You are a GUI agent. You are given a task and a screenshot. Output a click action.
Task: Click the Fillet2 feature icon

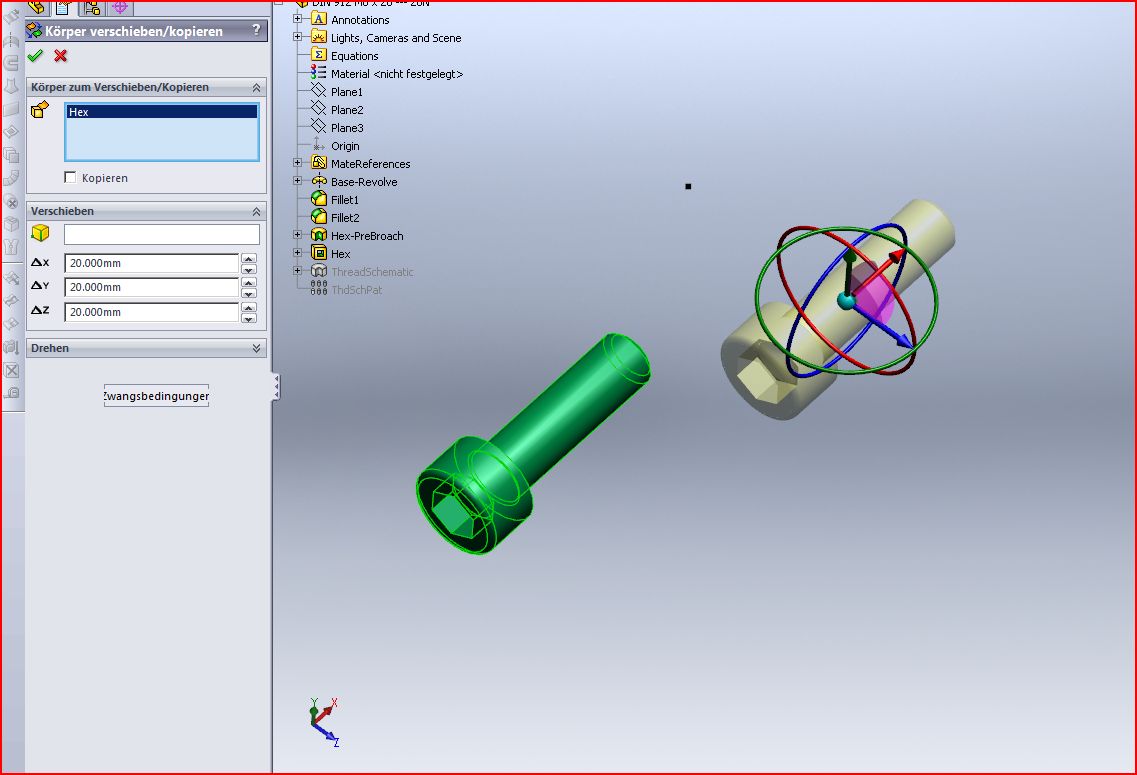[319, 217]
